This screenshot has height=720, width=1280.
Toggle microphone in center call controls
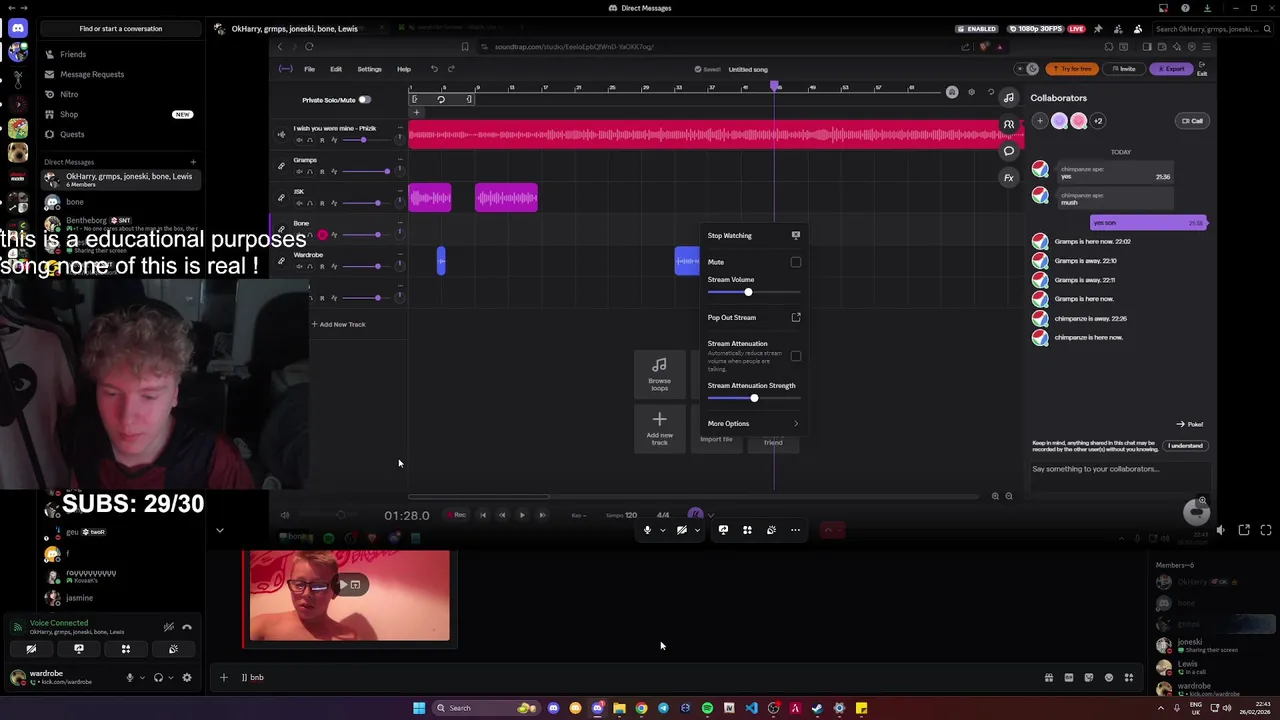pos(647,530)
